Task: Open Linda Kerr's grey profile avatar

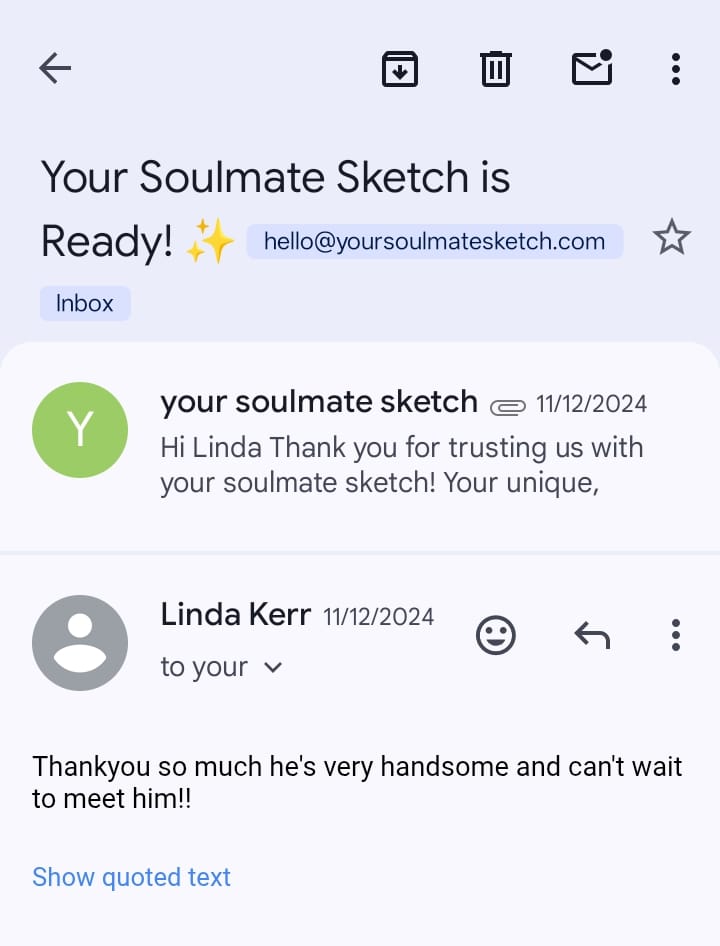Action: coord(80,643)
